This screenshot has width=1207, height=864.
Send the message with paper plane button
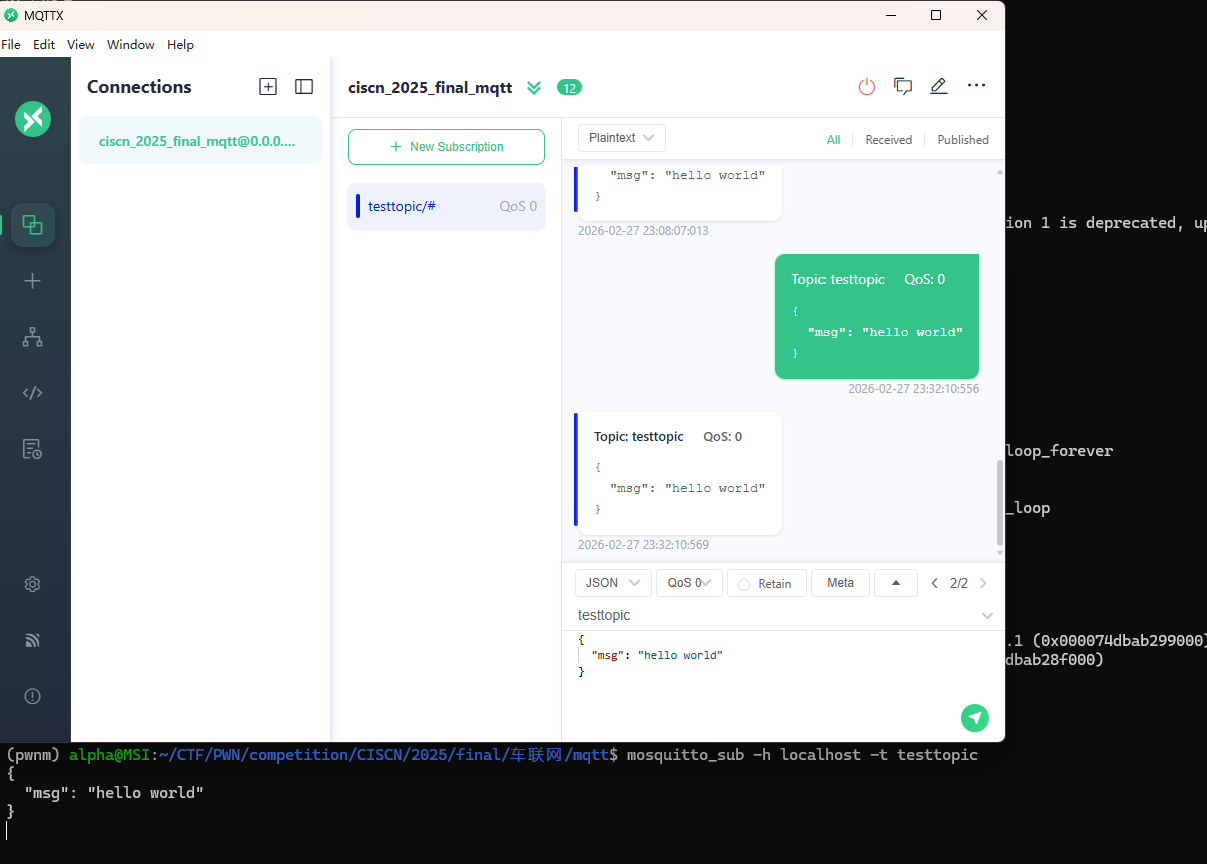pyautogui.click(x=974, y=717)
